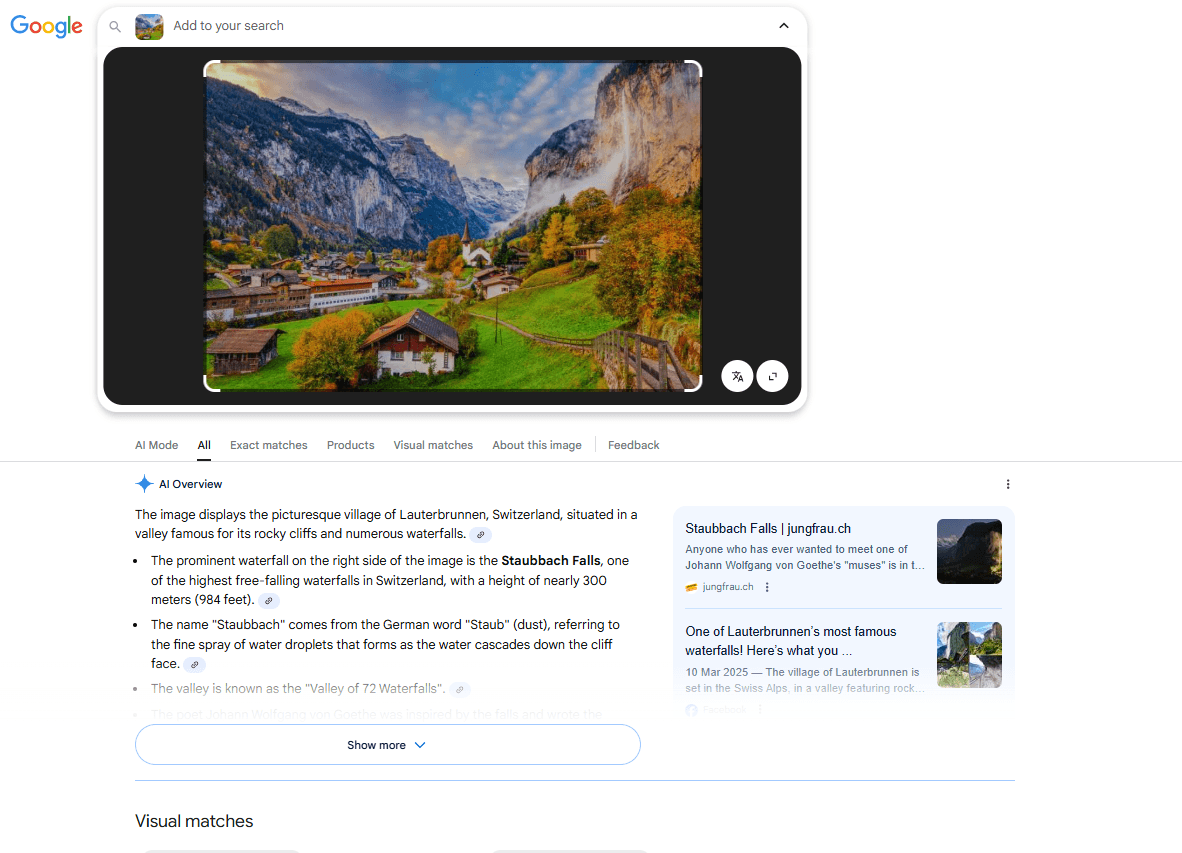The image size is (1182, 853).
Task: Translate text in the image
Action: (737, 376)
